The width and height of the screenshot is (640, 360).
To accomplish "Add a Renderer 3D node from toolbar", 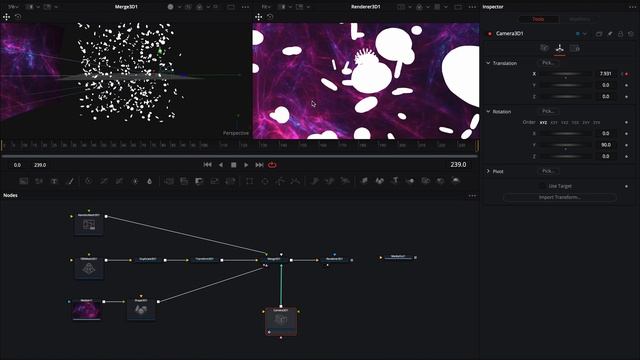I will 456,181.
